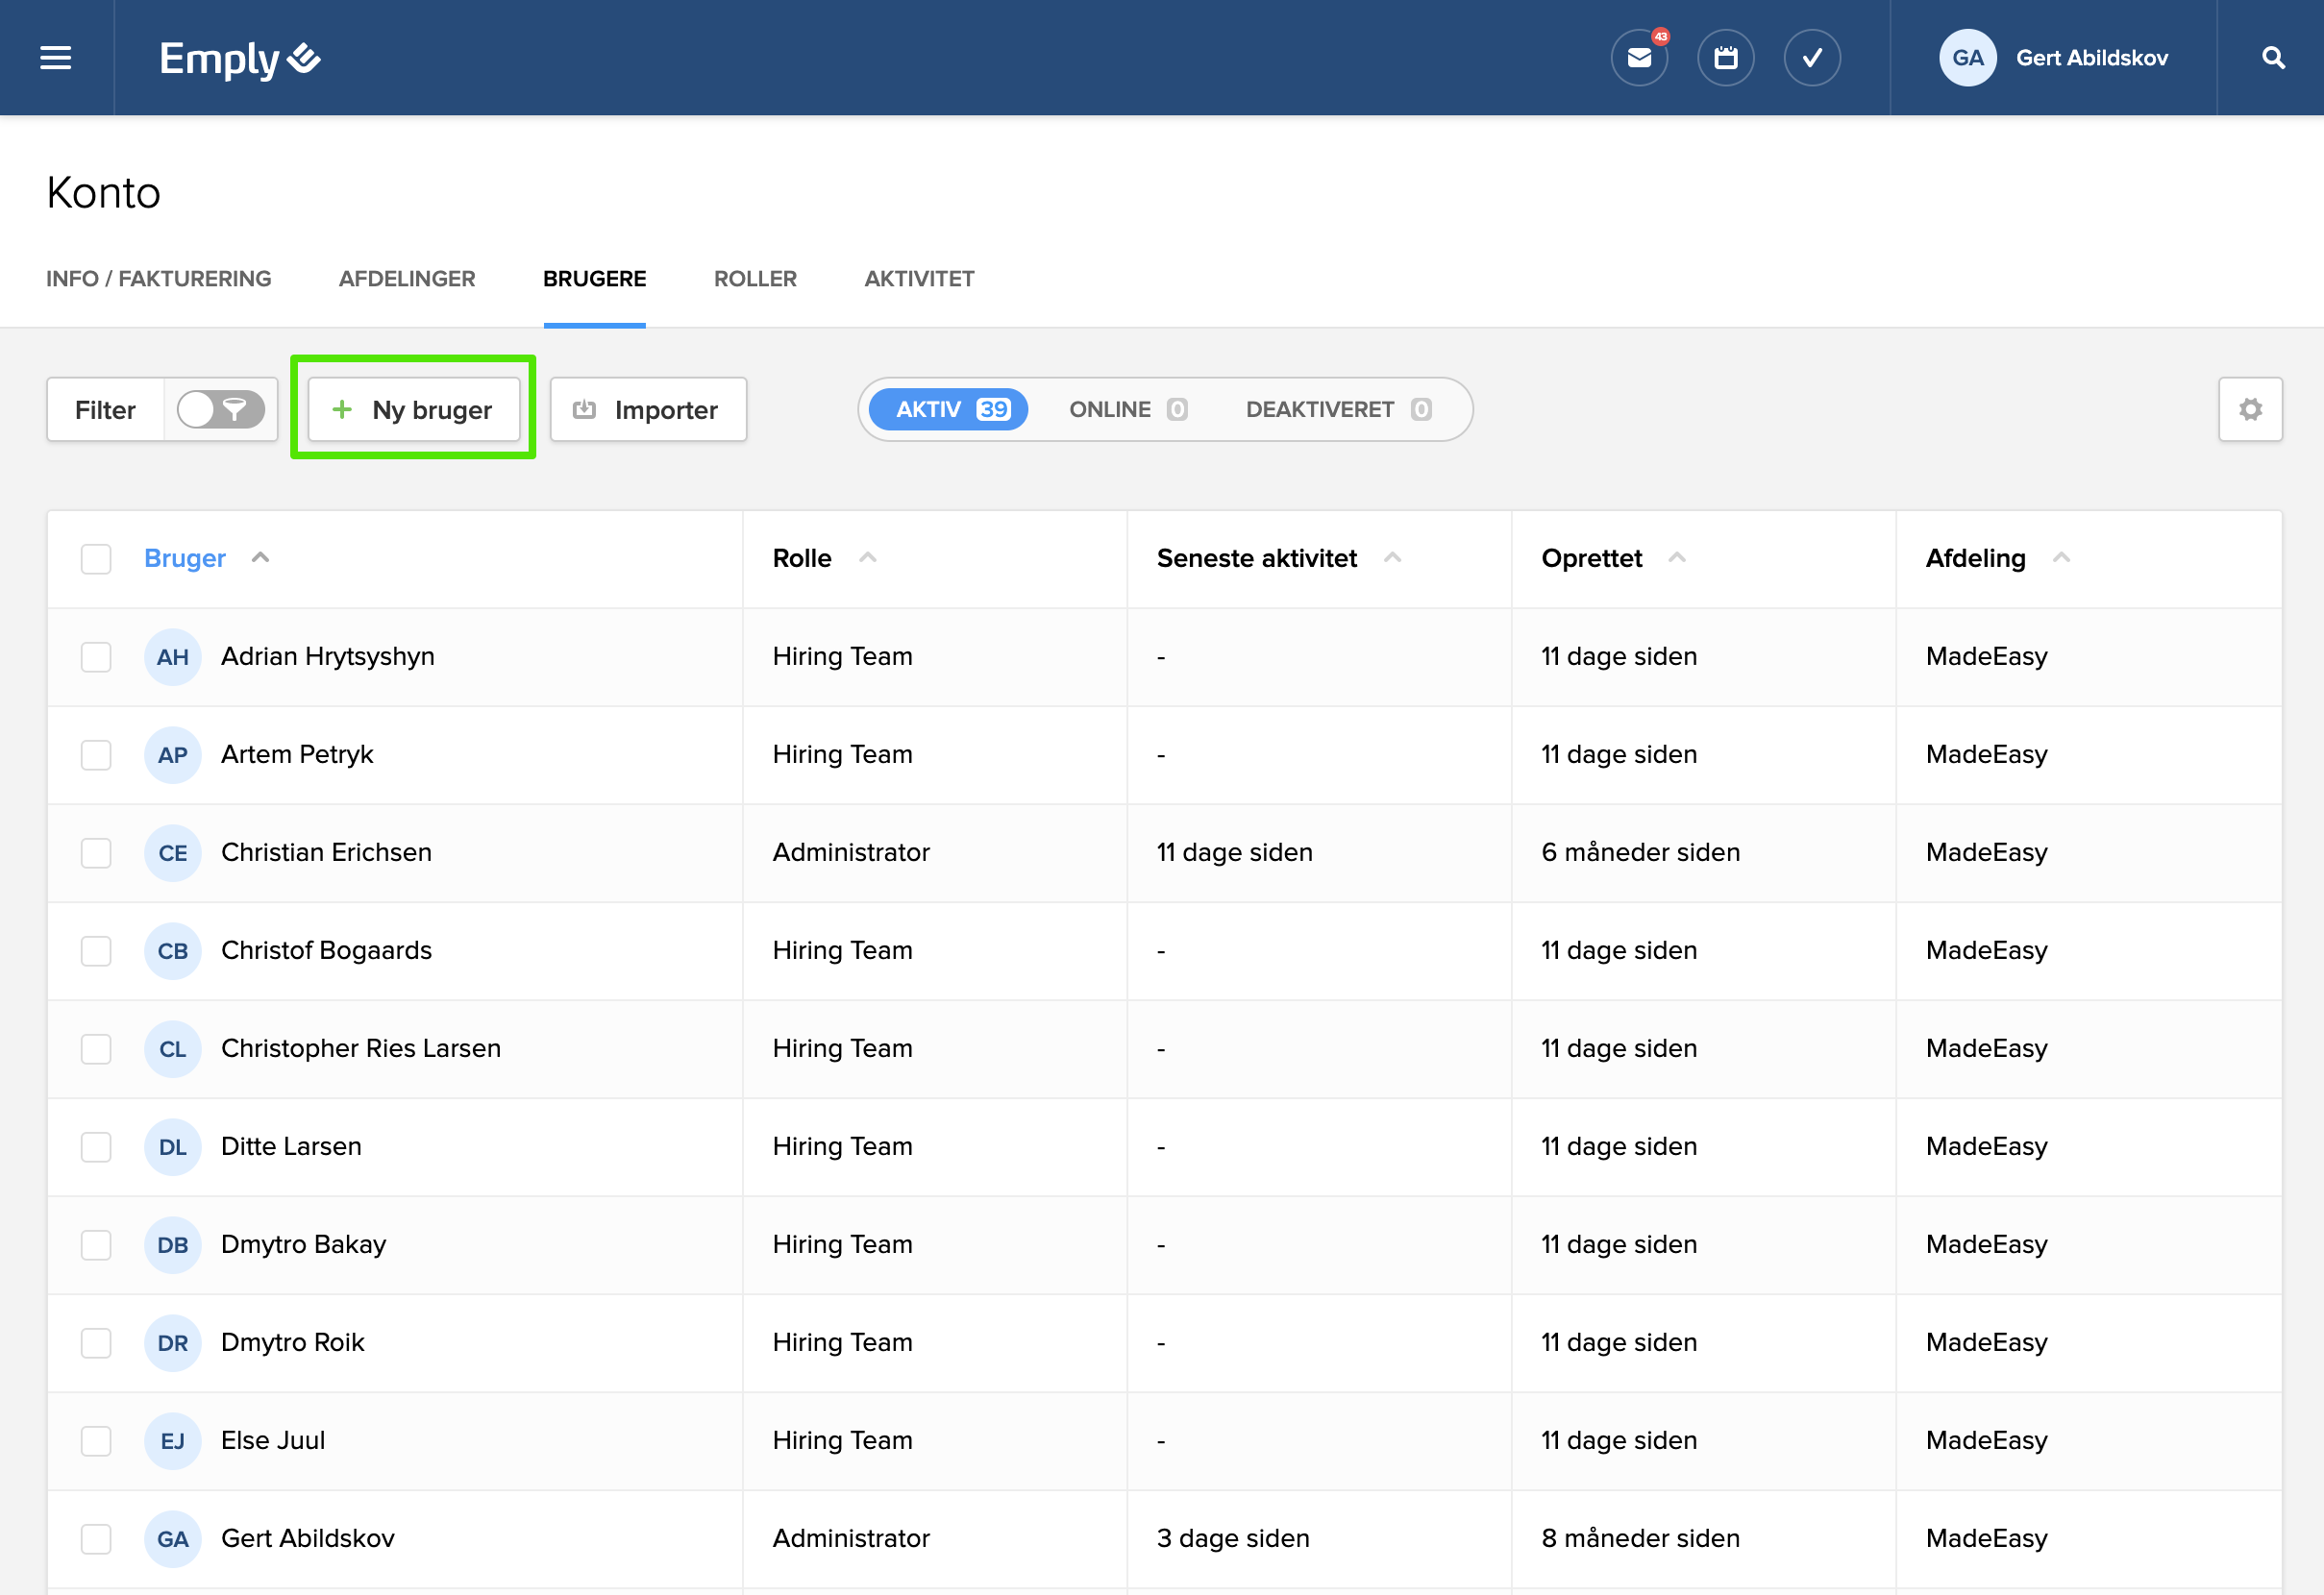This screenshot has width=2324, height=1595.
Task: Open the Afdelinger tab
Action: coord(407,279)
